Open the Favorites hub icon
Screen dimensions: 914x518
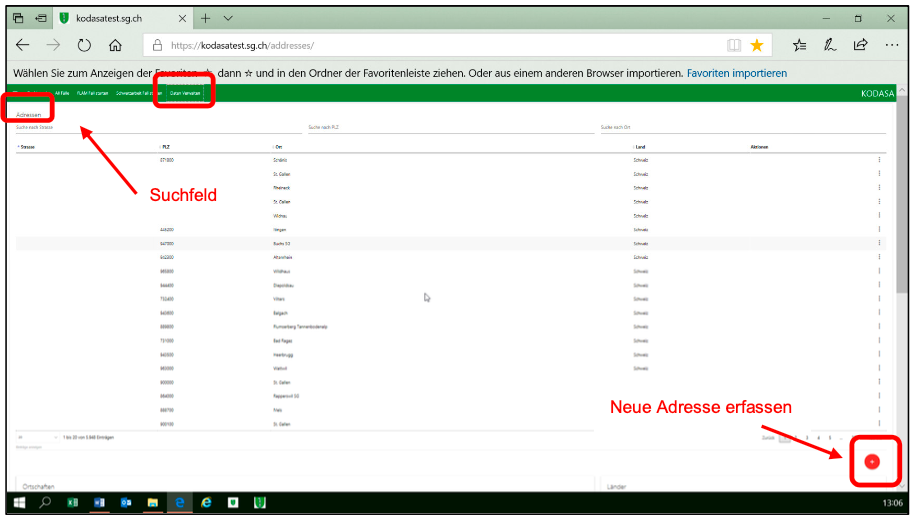pyautogui.click(x=800, y=45)
